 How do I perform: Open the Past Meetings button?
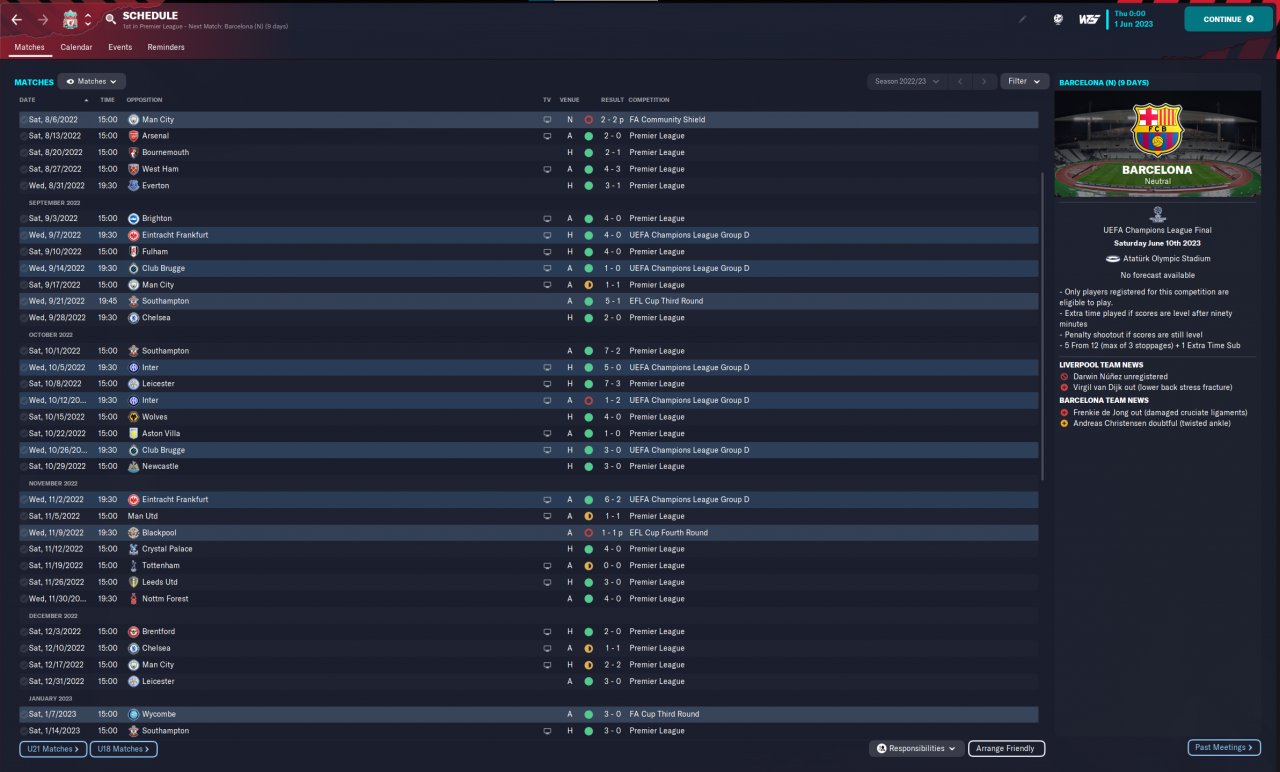point(1224,747)
